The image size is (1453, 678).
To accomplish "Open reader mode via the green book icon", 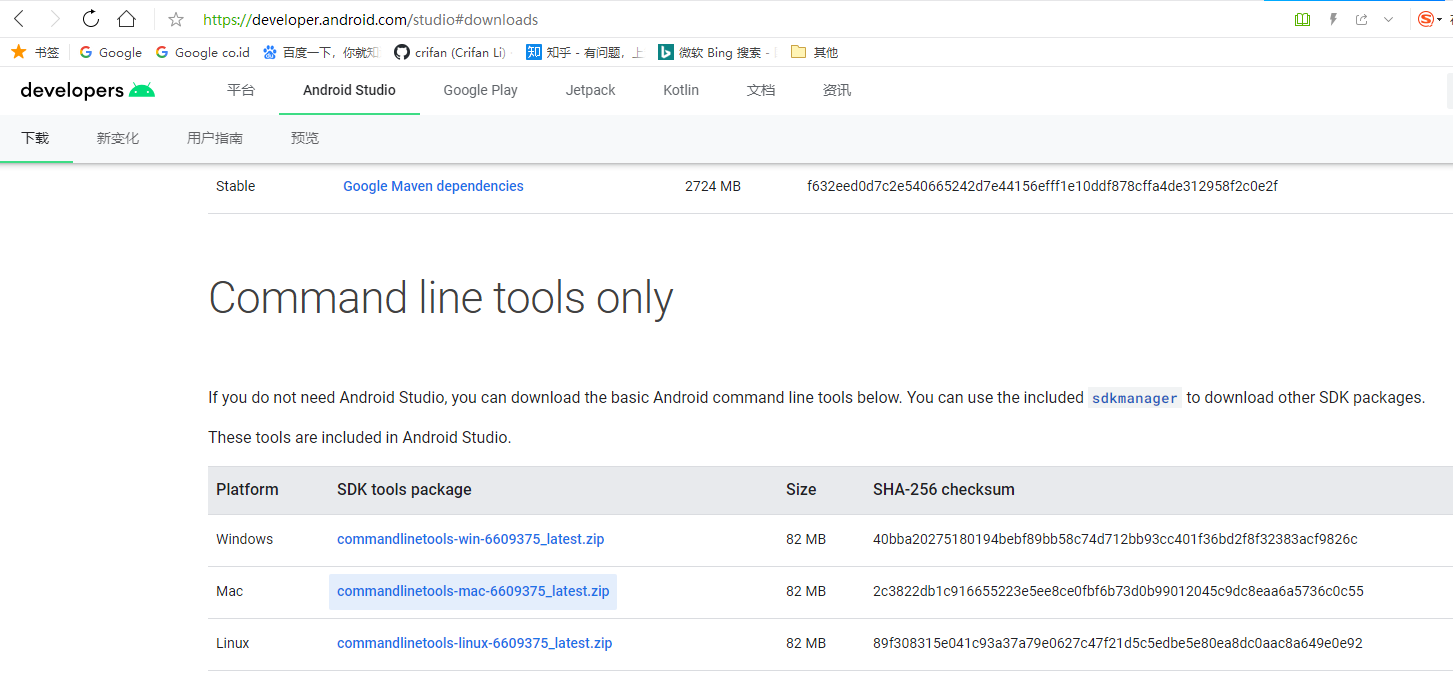I will click(1302, 19).
